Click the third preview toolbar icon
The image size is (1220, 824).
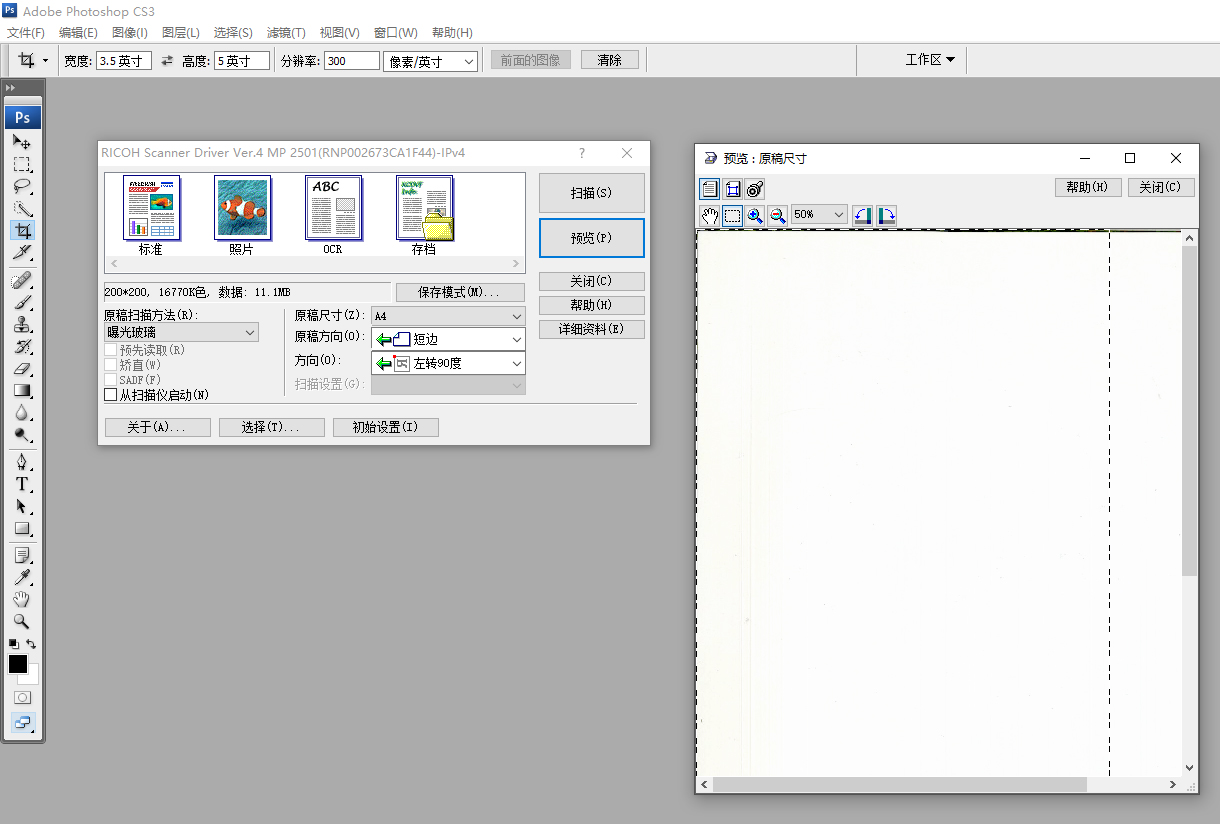pos(755,189)
